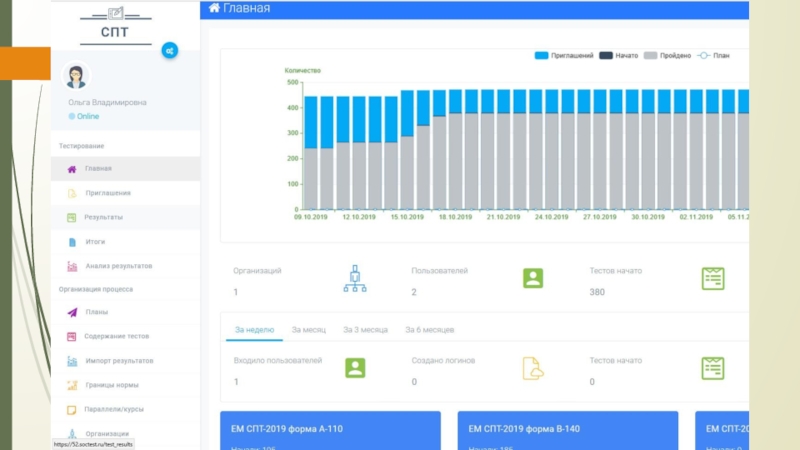Switch to the За месяц tab

pyautogui.click(x=309, y=329)
